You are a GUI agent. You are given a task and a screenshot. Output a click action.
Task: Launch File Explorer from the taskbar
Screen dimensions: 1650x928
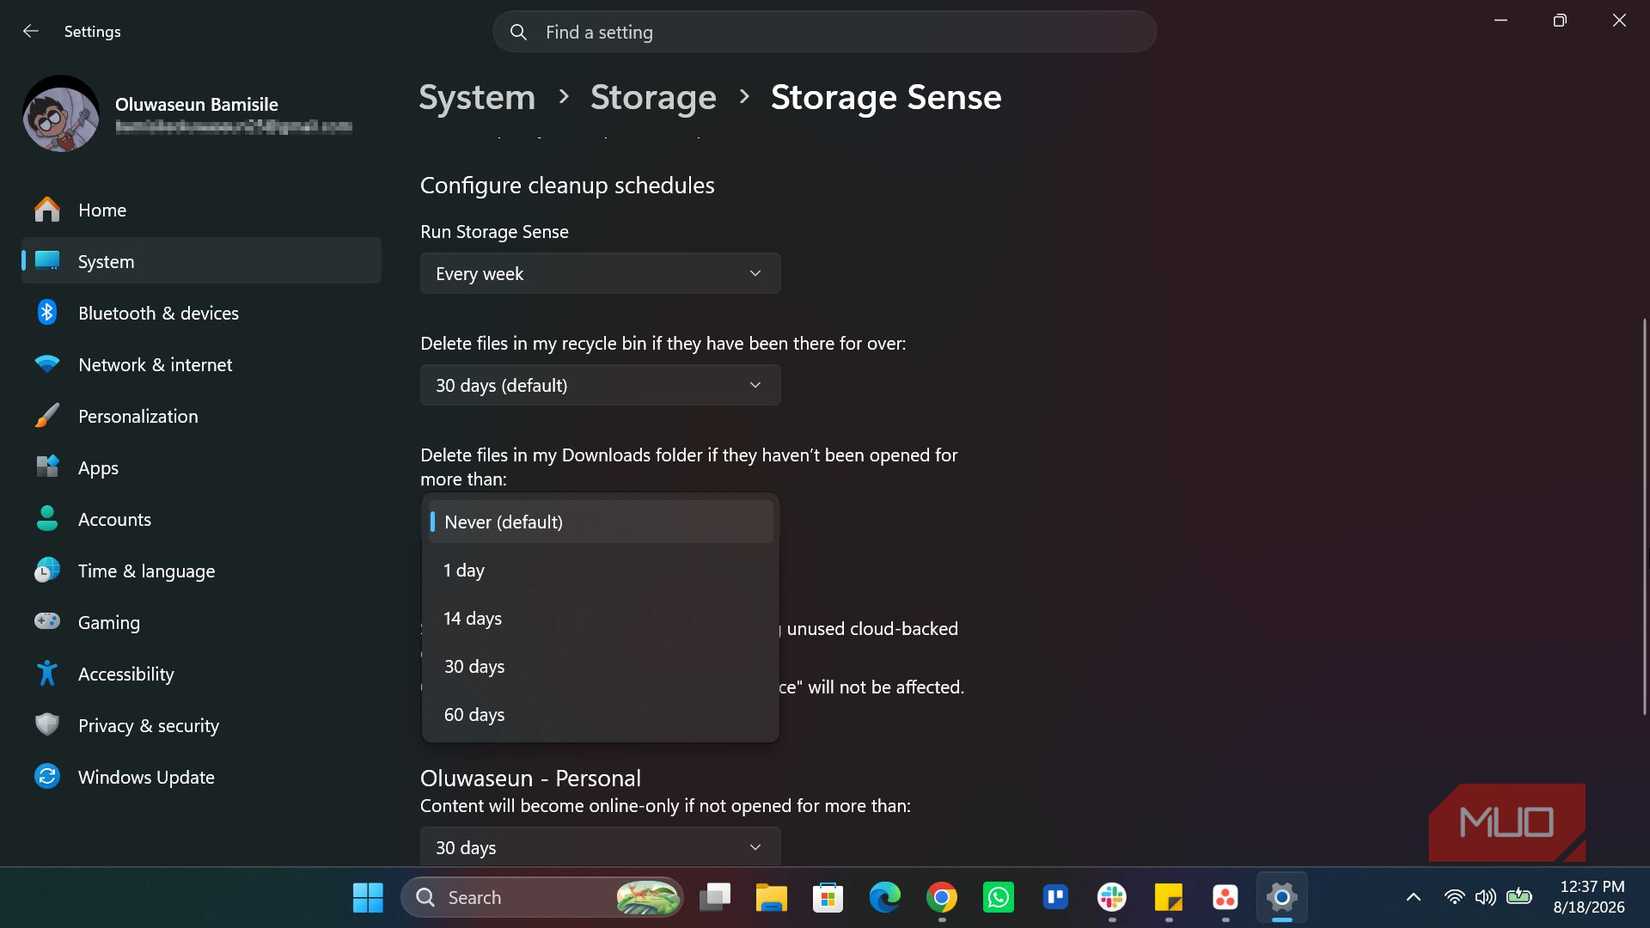[771, 898]
